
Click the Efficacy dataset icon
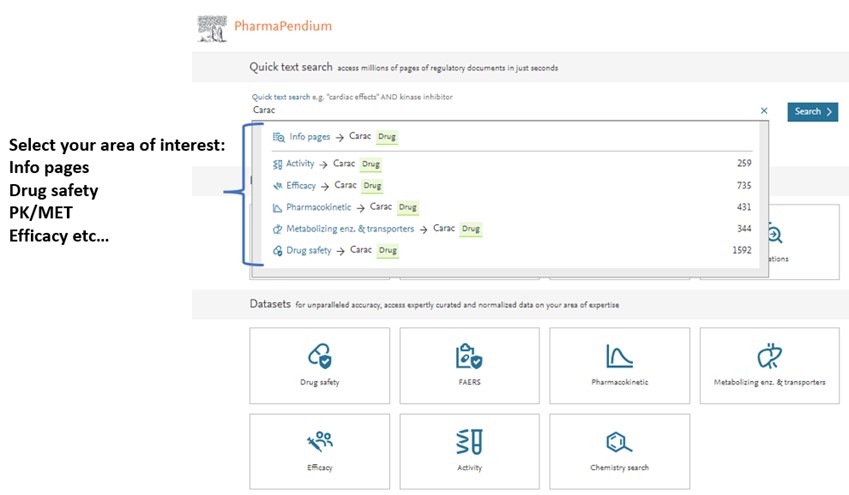[x=319, y=441]
